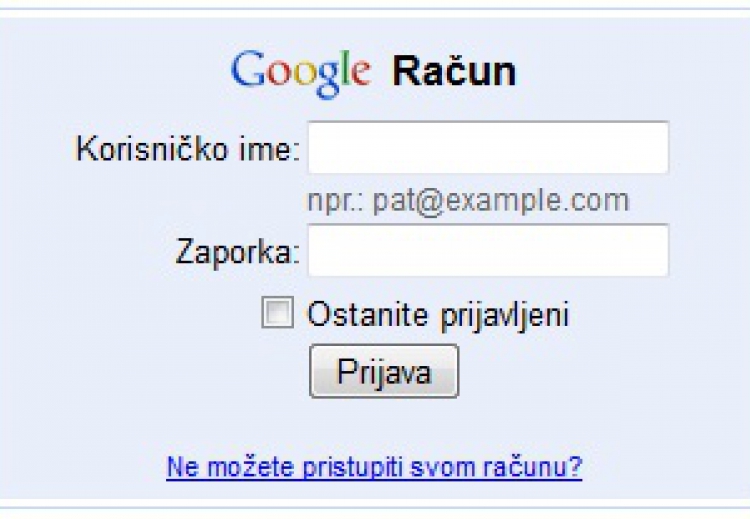Open the Ne možete pristupiti svom računu link
Screen dimensions: 750x519
374,466
